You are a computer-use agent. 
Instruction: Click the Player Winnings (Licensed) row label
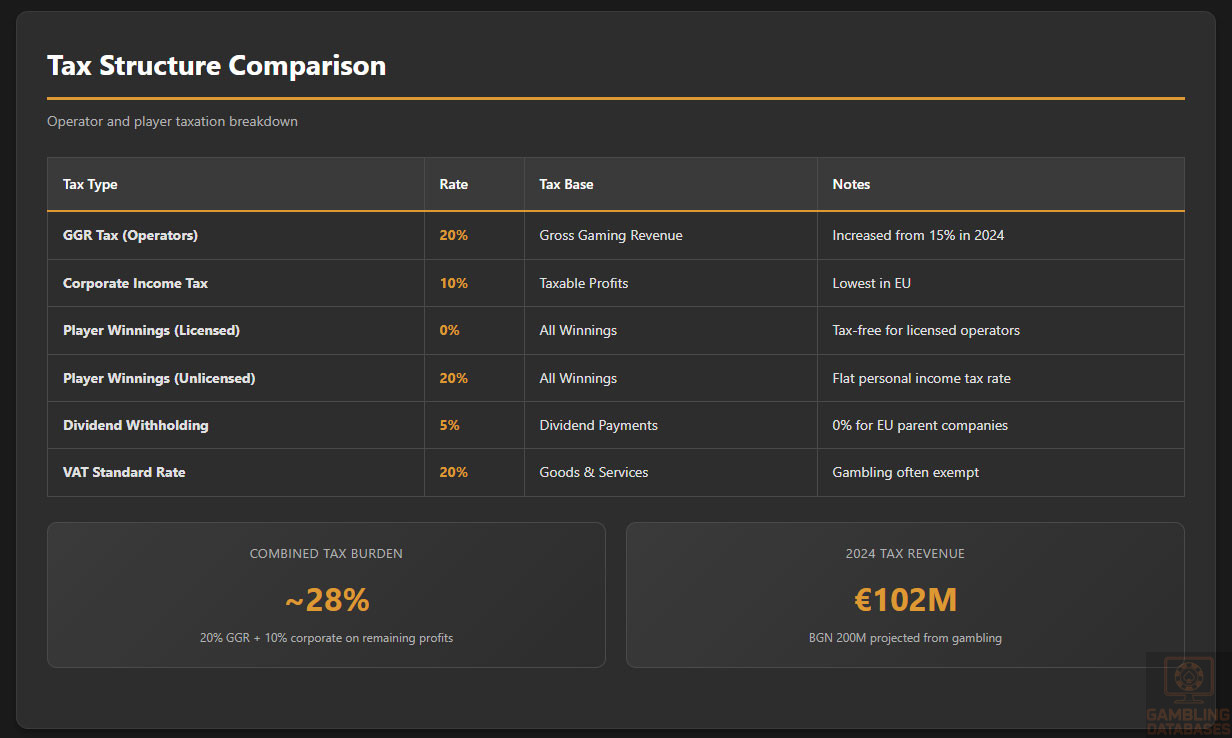click(151, 330)
